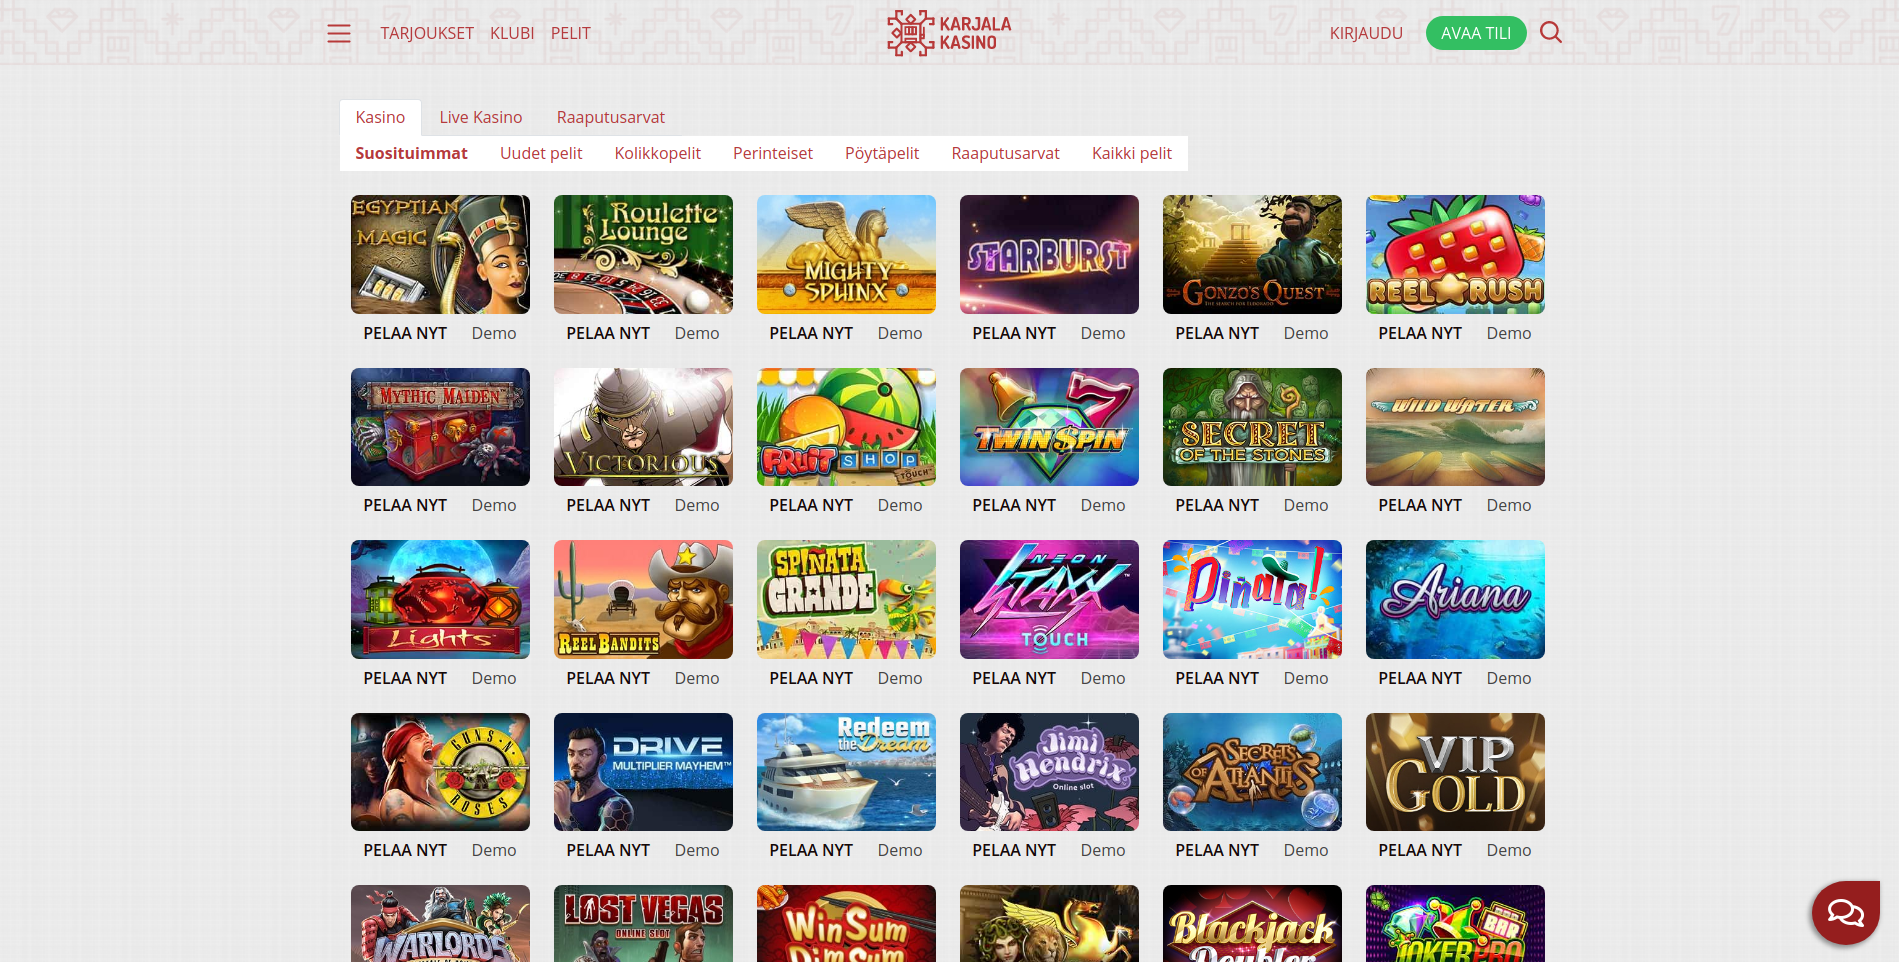Open the VIP Gold game thumbnail

[1455, 772]
